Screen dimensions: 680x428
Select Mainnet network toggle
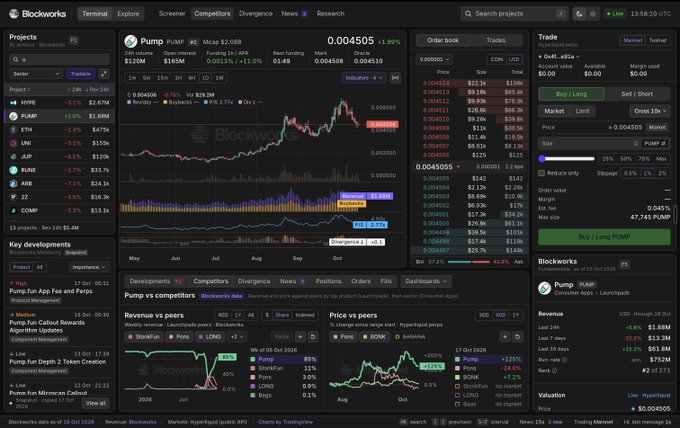(x=633, y=40)
